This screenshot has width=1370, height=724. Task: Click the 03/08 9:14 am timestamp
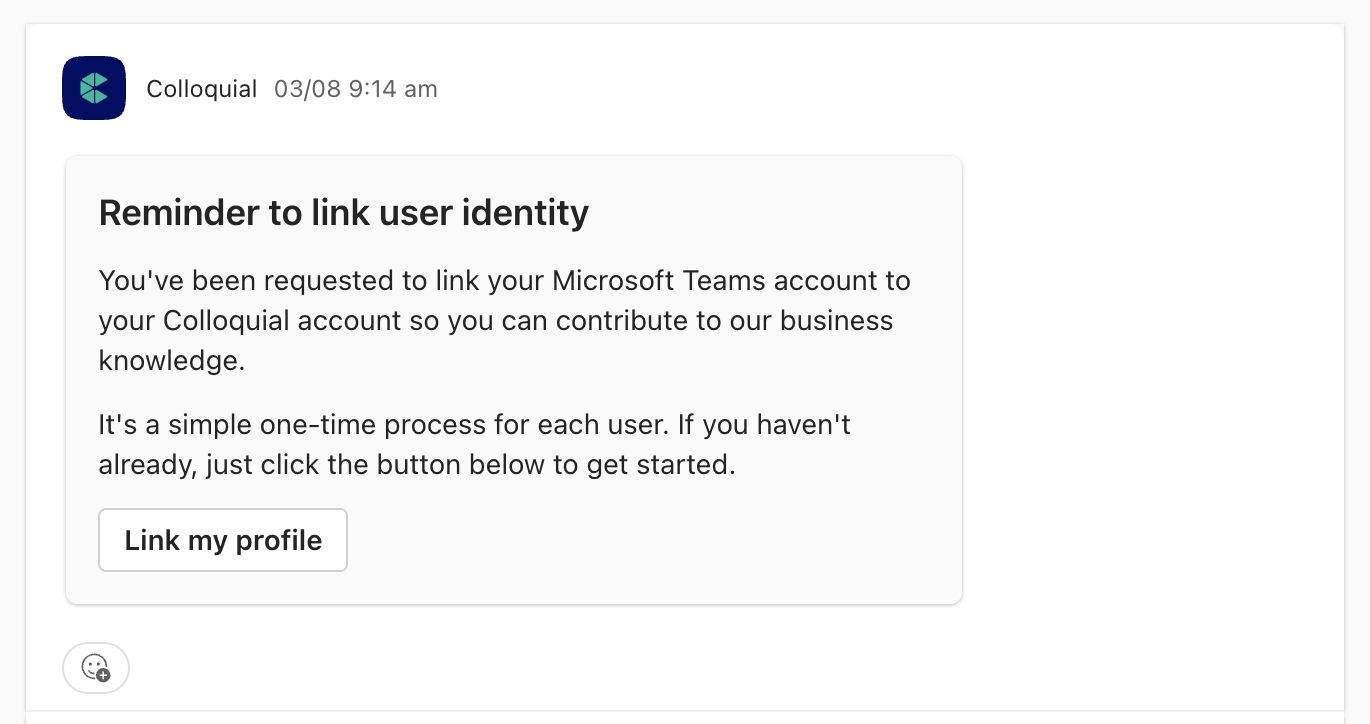tap(356, 89)
